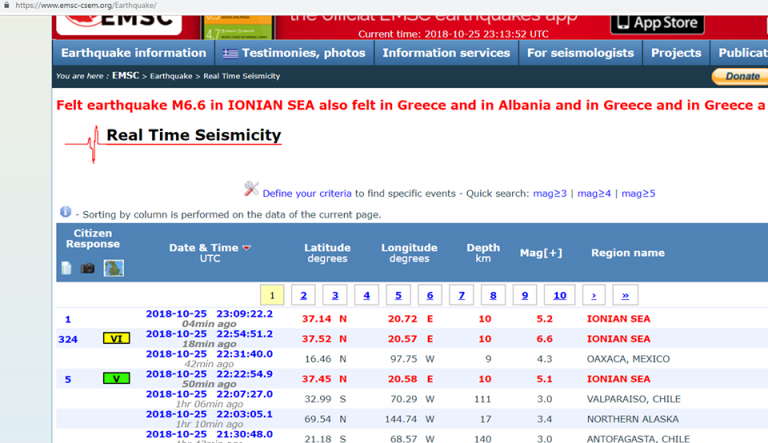Click the map icon under Citizen Response

coord(114,268)
